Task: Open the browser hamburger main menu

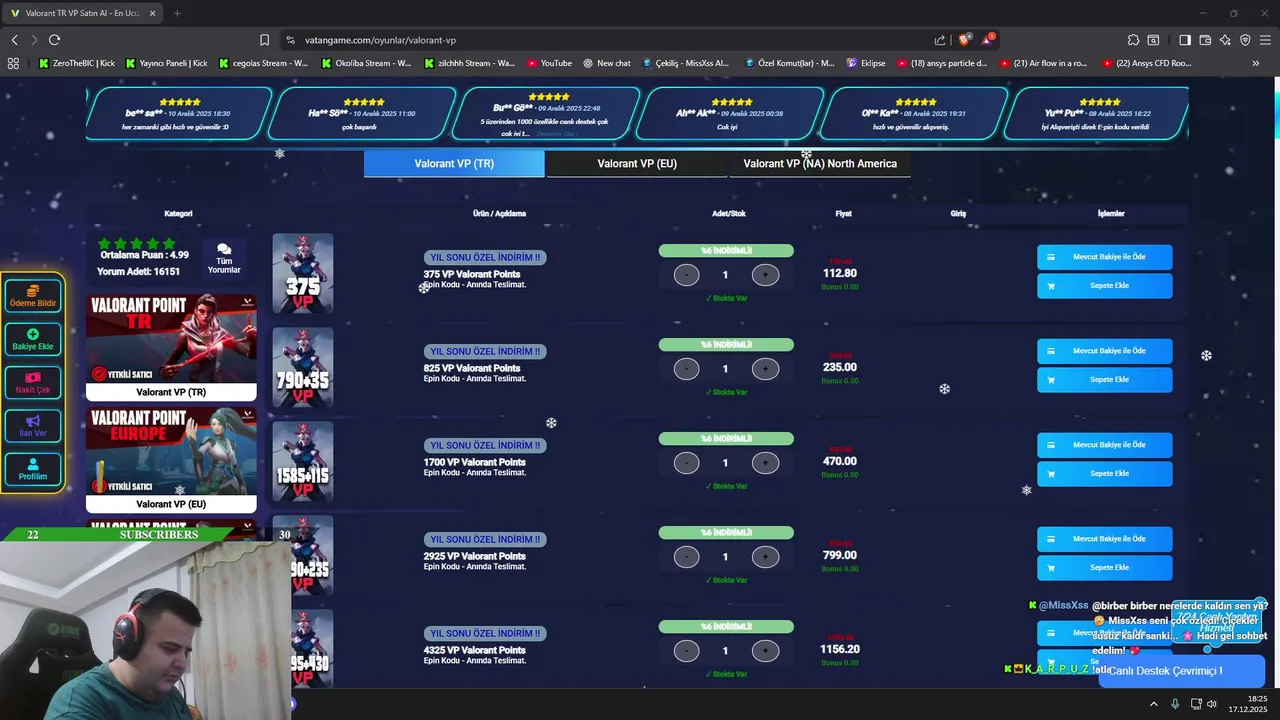Action: point(1265,40)
